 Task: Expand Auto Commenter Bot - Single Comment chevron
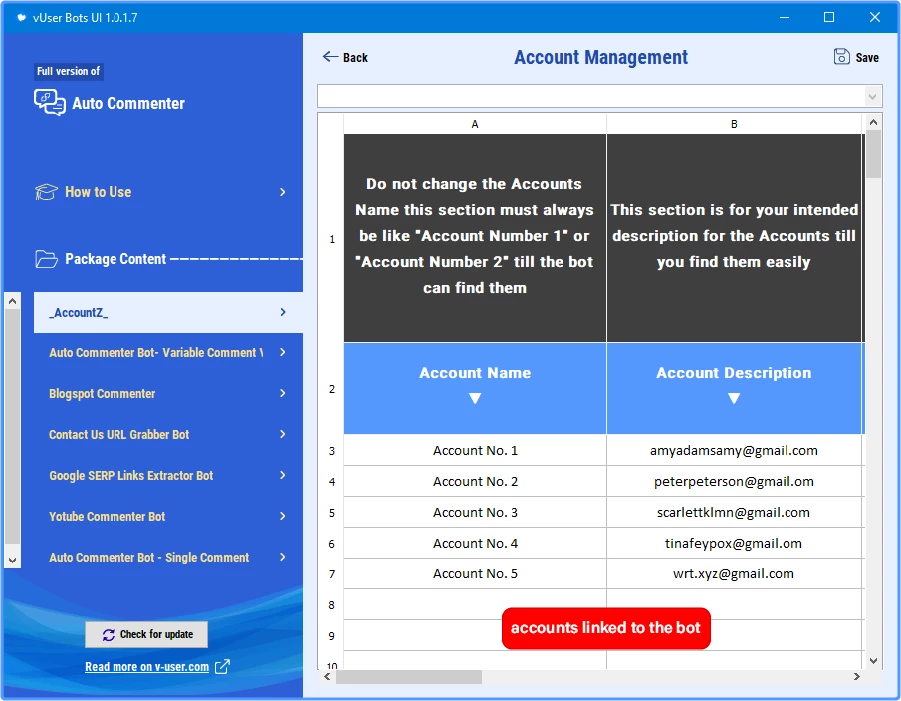[283, 557]
